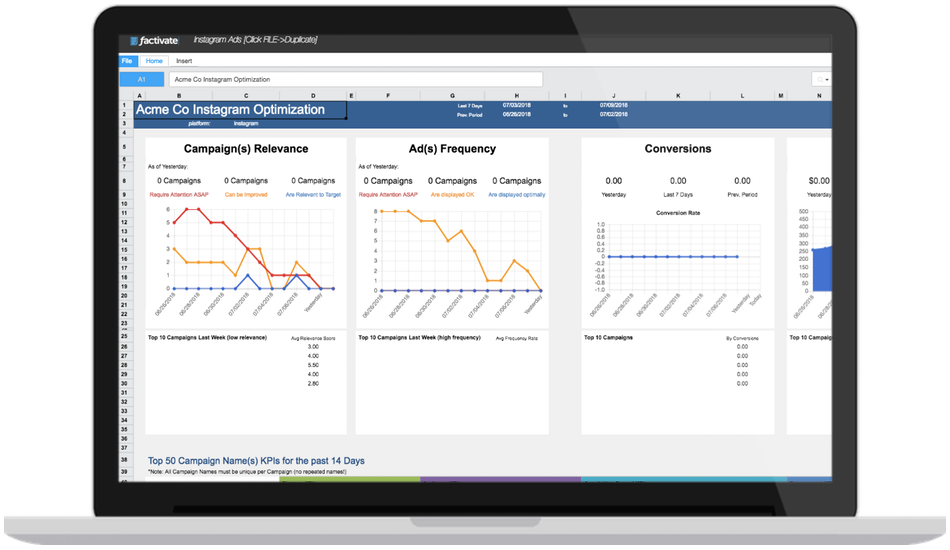Select column header B
The image size is (950, 550).
click(x=179, y=96)
